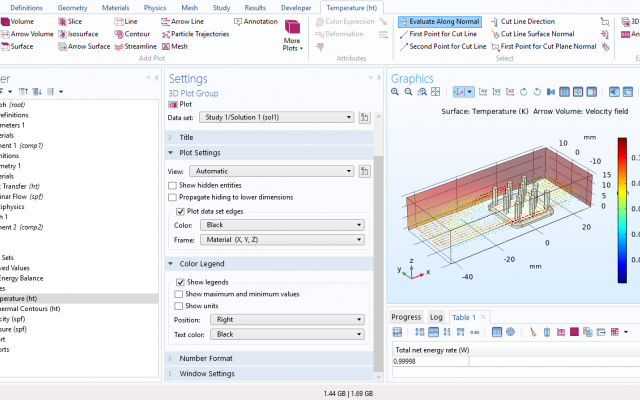
Task: Toggle color legend display in Graphics
Action: (x=592, y=92)
